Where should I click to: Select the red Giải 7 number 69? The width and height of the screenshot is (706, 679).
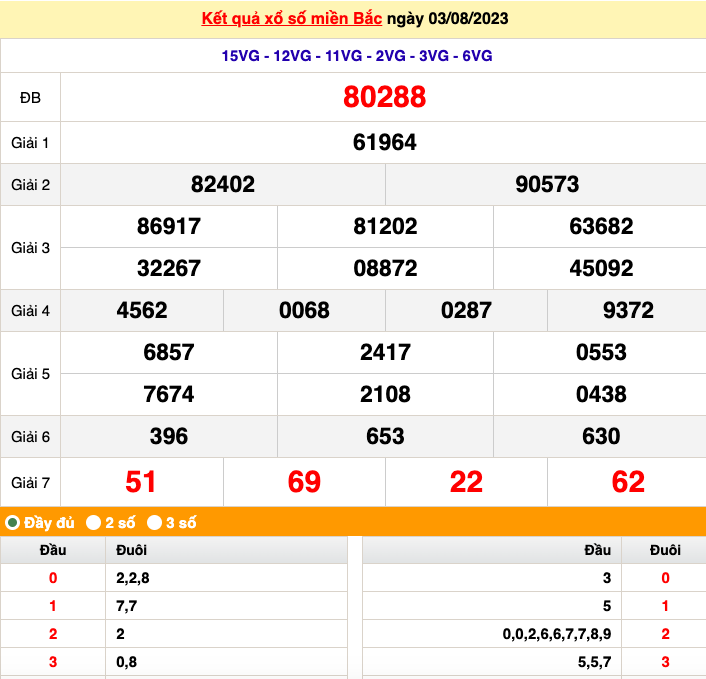click(x=304, y=482)
